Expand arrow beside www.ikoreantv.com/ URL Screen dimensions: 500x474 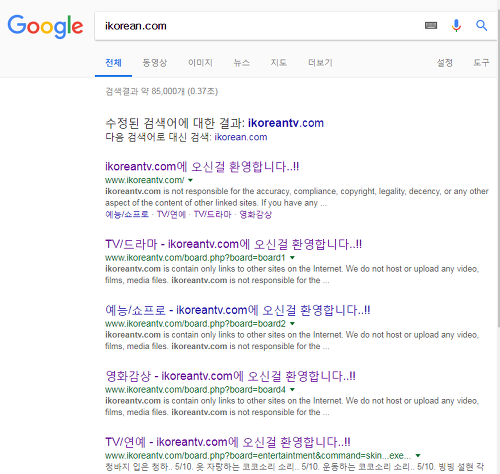click(x=190, y=180)
